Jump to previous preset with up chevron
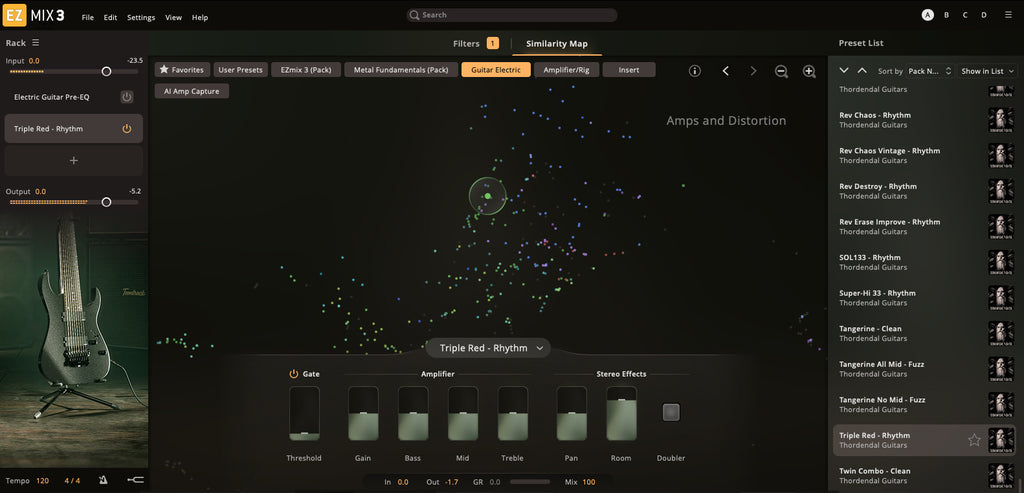This screenshot has height=493, width=1024. tap(862, 71)
